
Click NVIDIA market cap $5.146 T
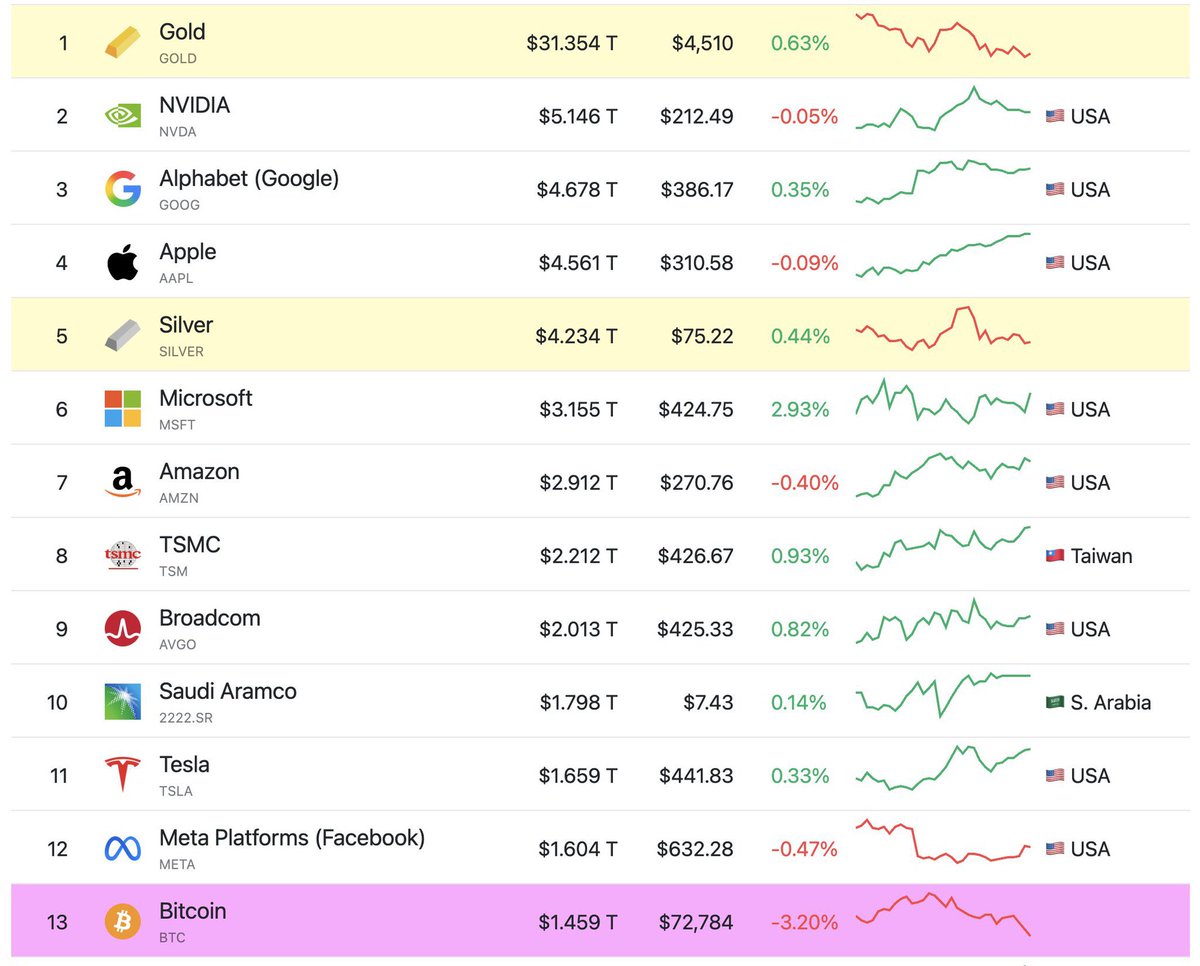pos(578,116)
